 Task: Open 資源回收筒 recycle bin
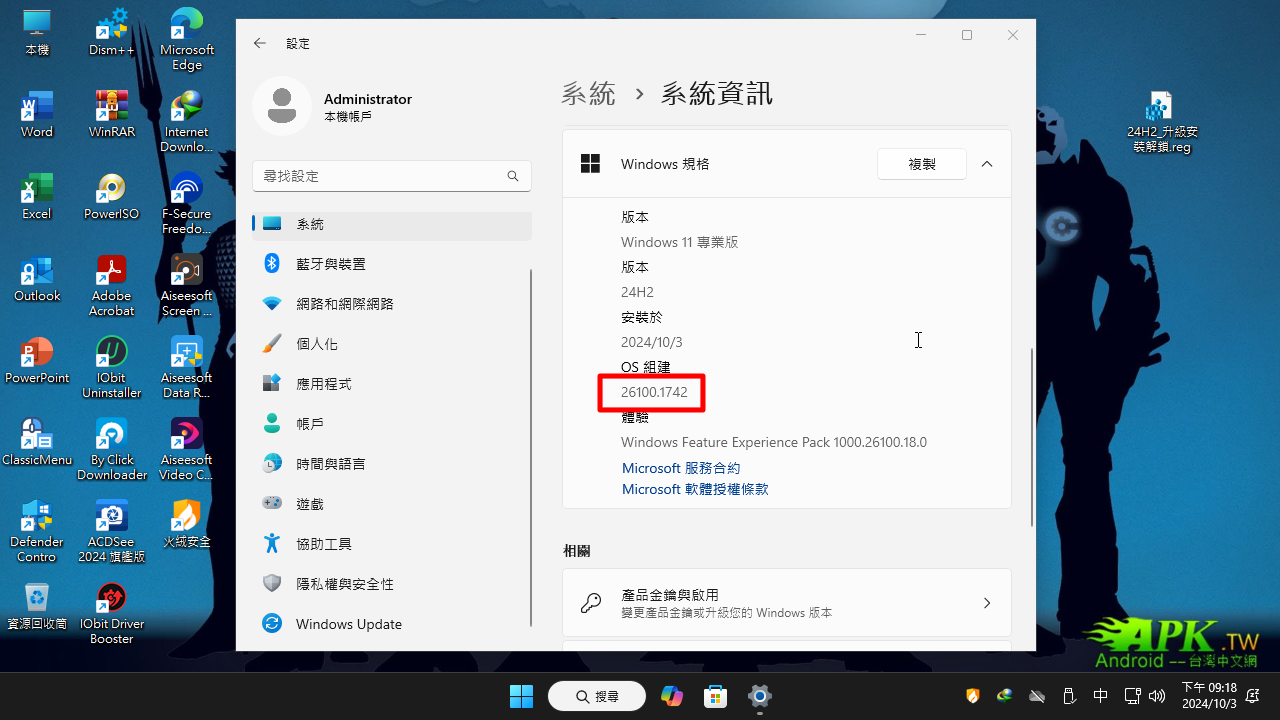[x=37, y=606]
